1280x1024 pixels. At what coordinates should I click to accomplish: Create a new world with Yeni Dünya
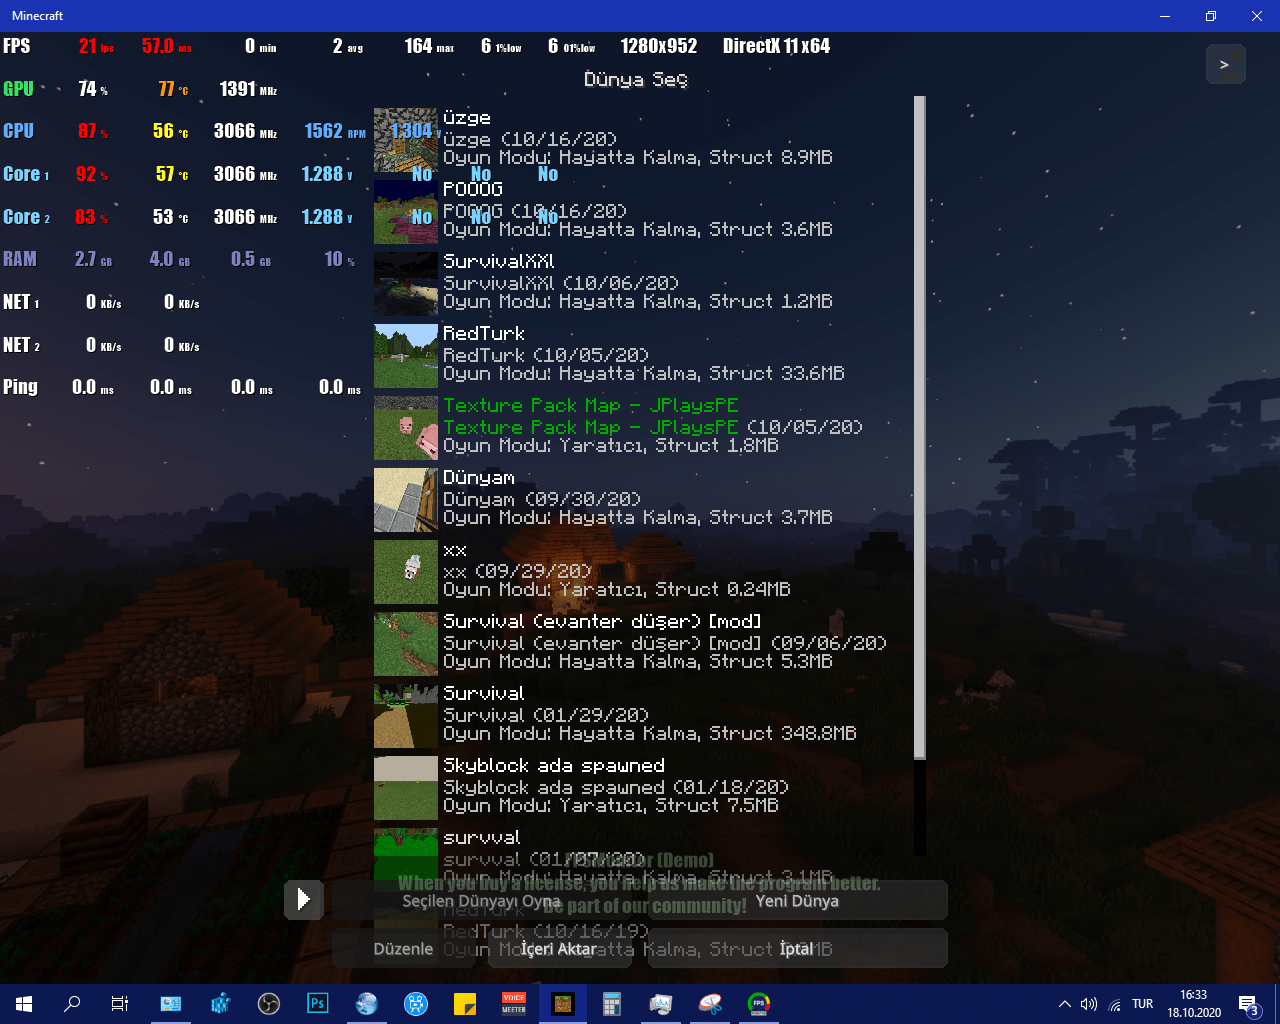797,900
